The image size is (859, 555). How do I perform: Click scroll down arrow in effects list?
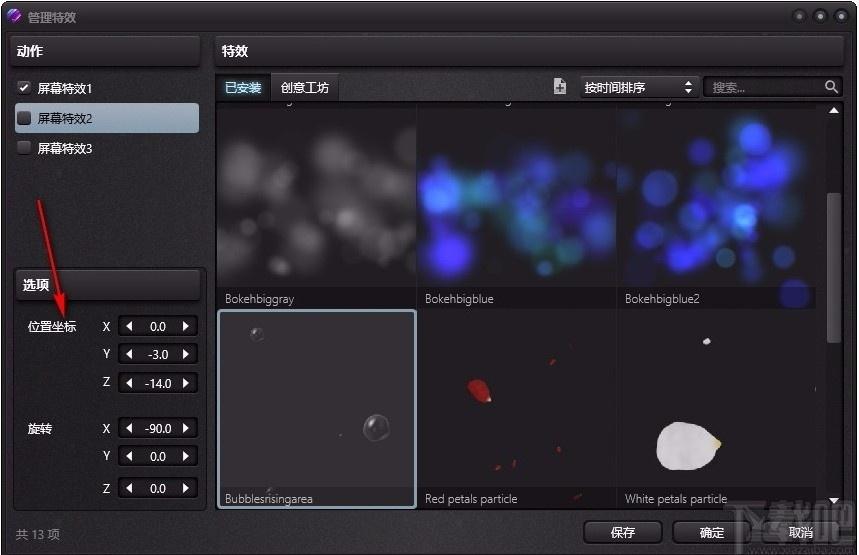click(834, 500)
